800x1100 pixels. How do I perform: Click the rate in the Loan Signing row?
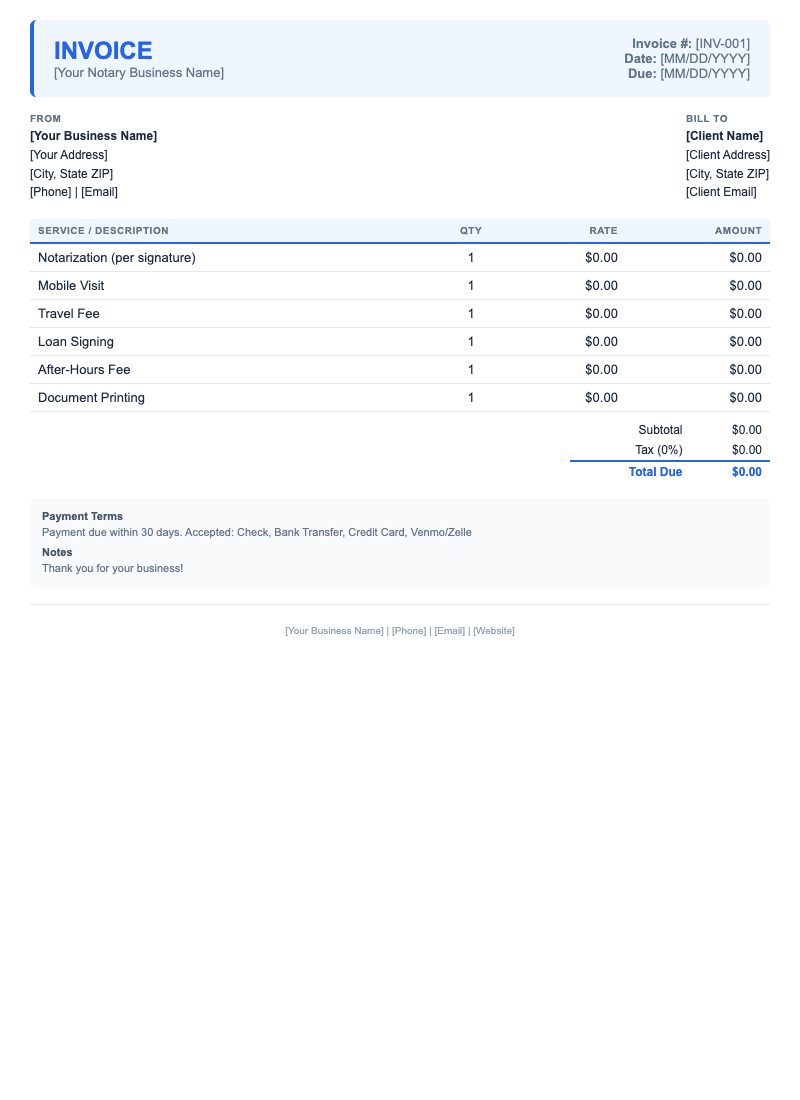(601, 342)
